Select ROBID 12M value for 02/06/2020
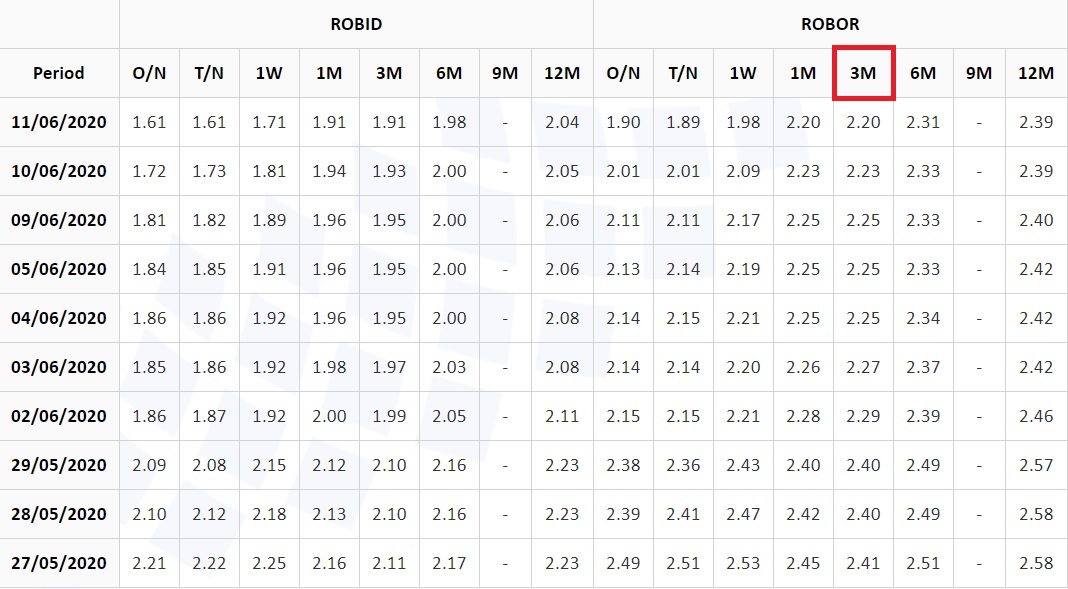The width and height of the screenshot is (1068, 589). [x=562, y=416]
